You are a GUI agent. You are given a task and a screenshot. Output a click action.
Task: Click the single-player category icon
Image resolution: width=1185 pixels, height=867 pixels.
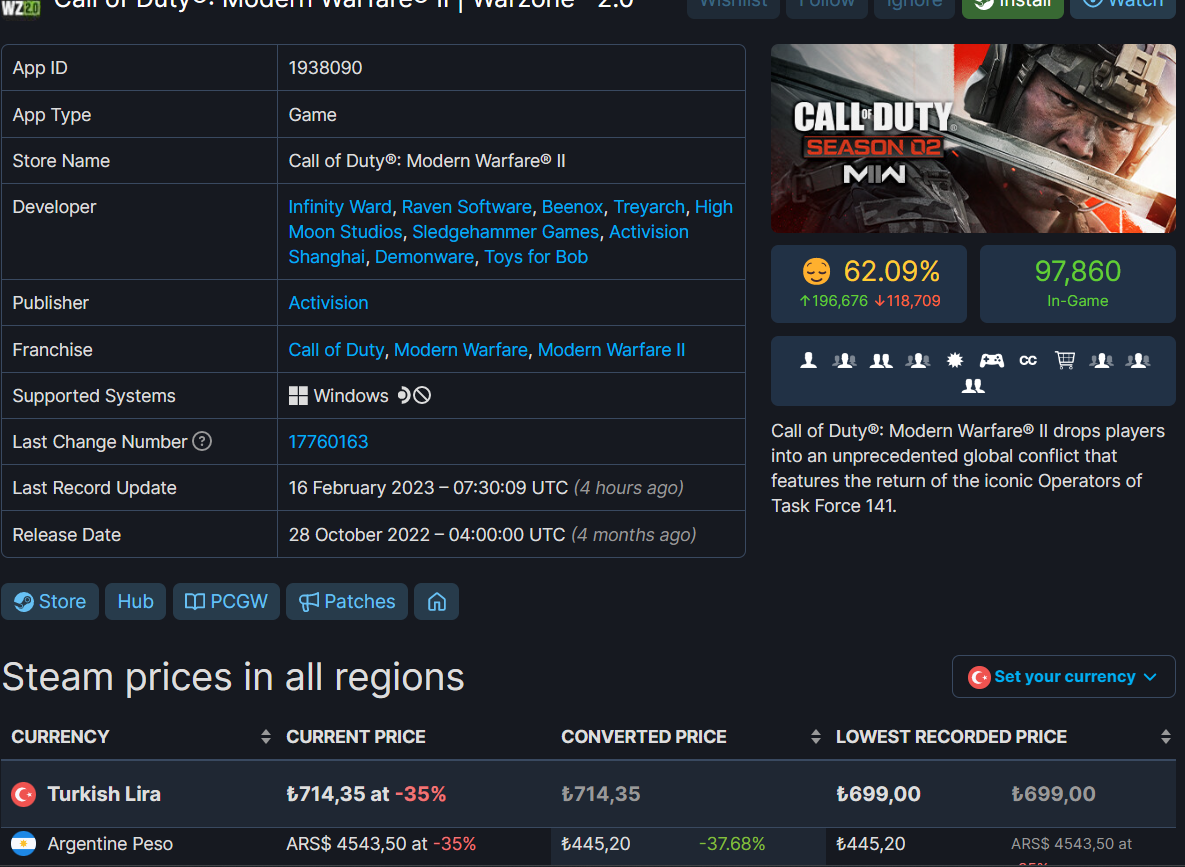(x=808, y=361)
